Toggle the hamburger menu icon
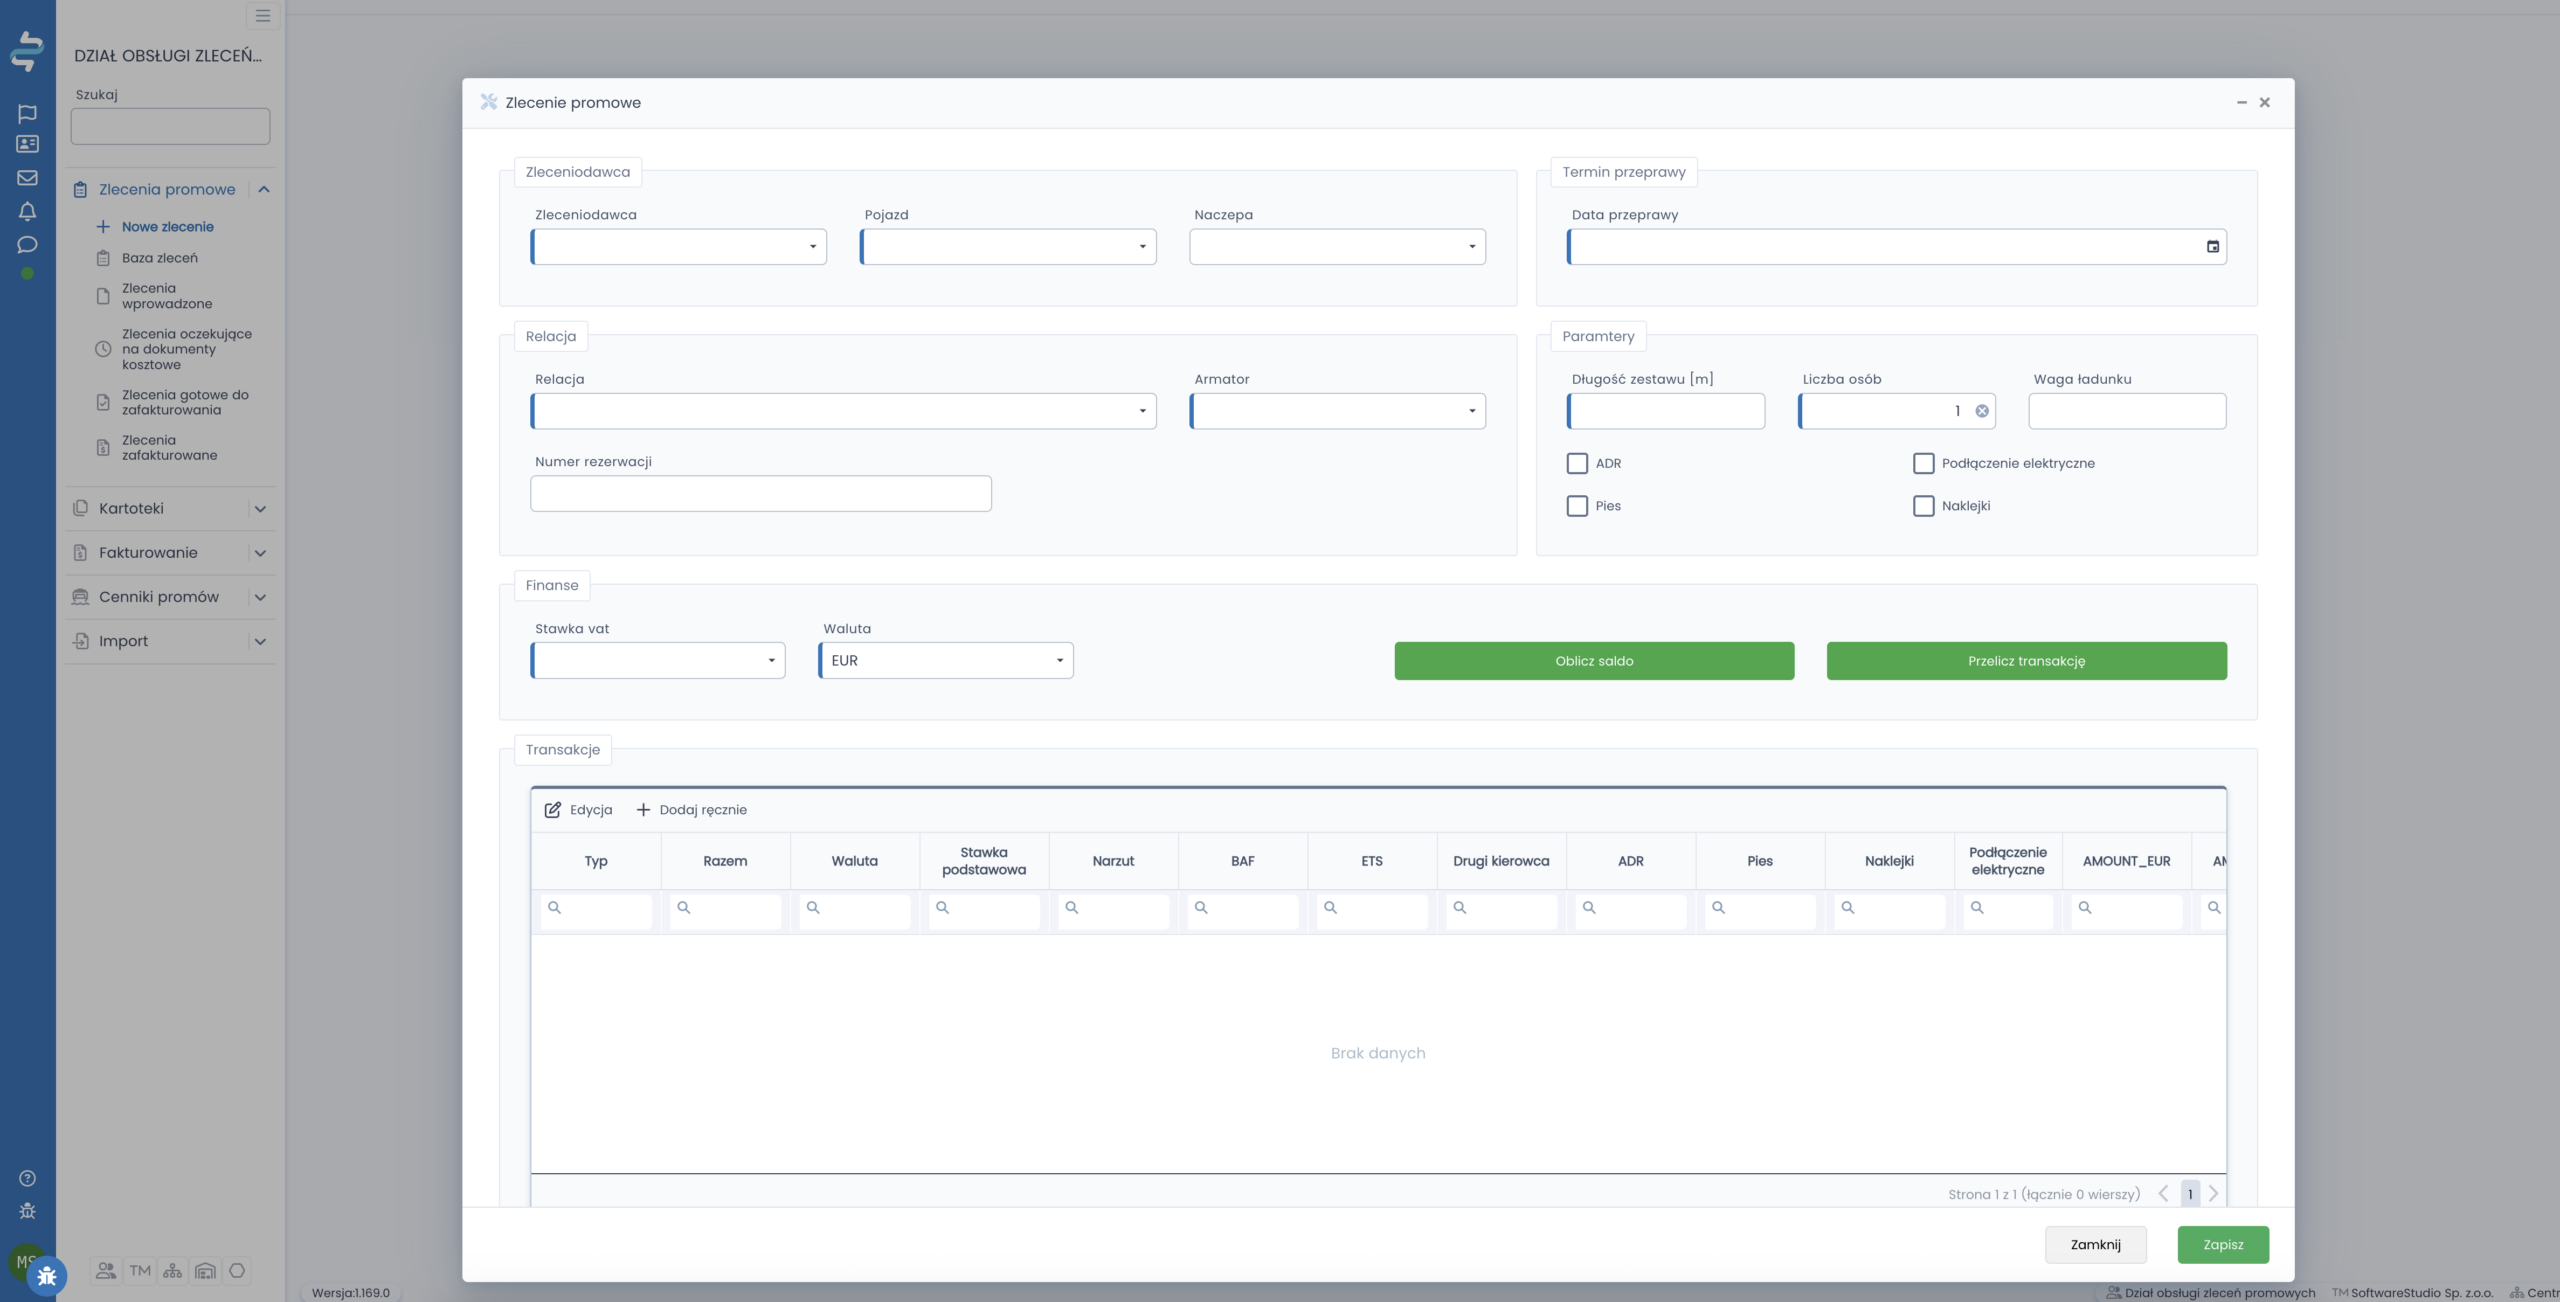 point(263,16)
